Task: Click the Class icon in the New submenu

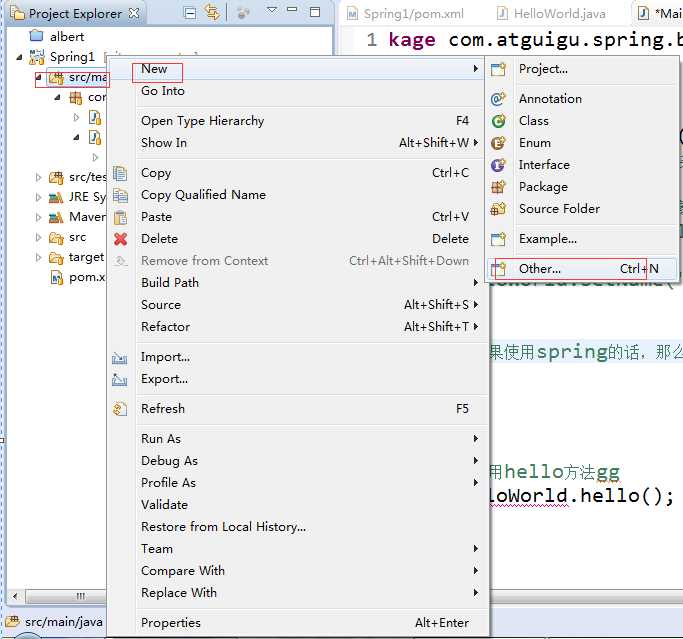Action: tap(498, 121)
